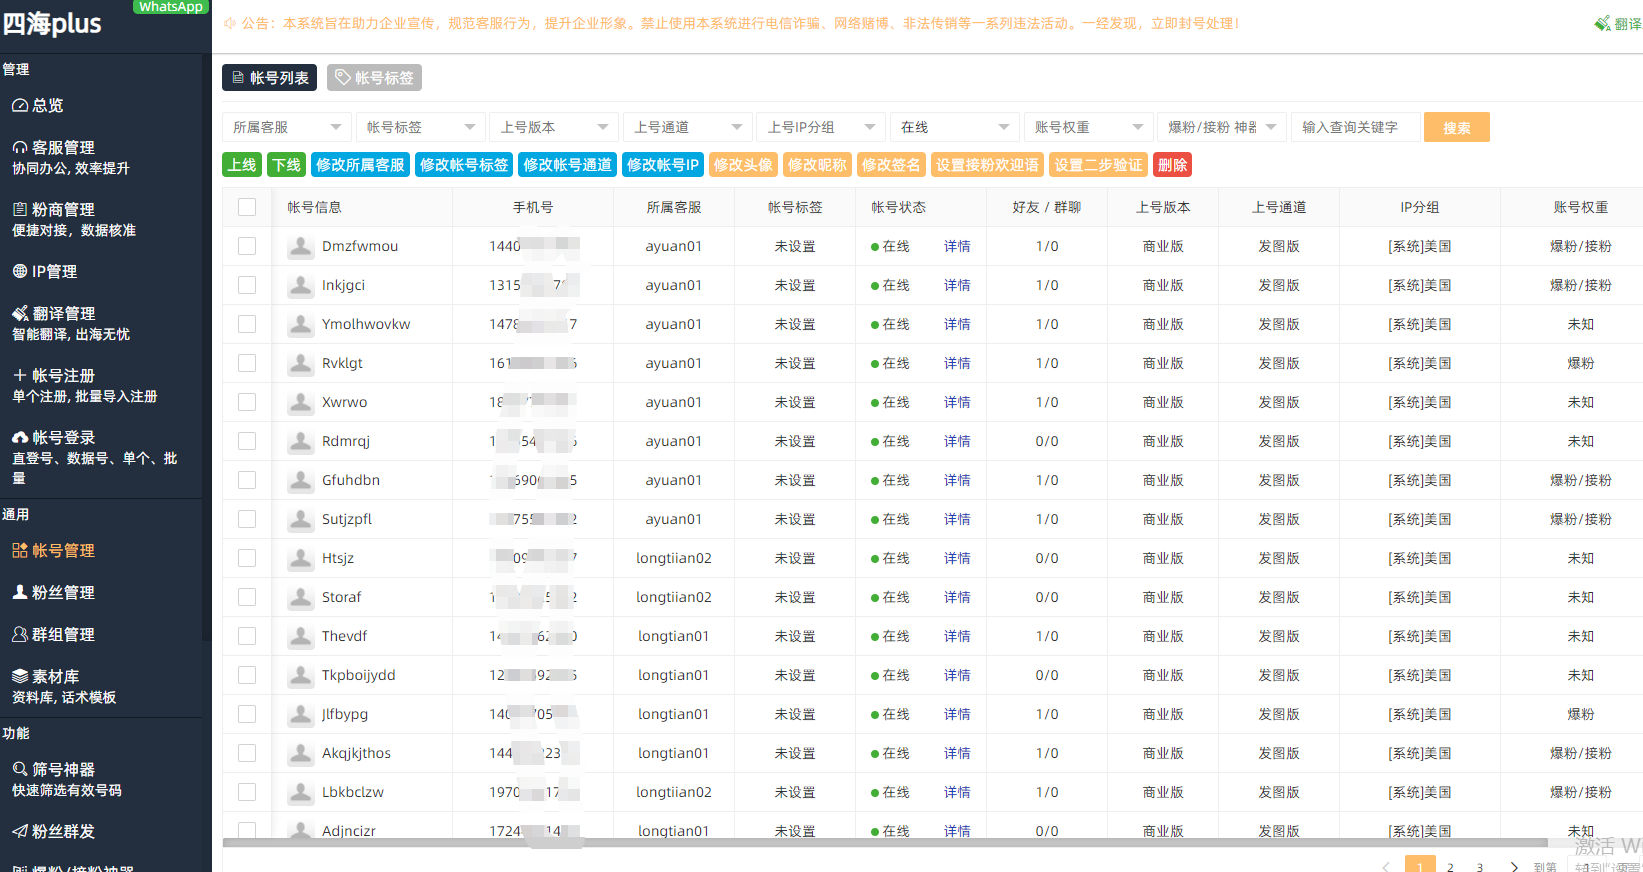
Task: Open the 上号通道 filter dropdown
Action: 688,127
